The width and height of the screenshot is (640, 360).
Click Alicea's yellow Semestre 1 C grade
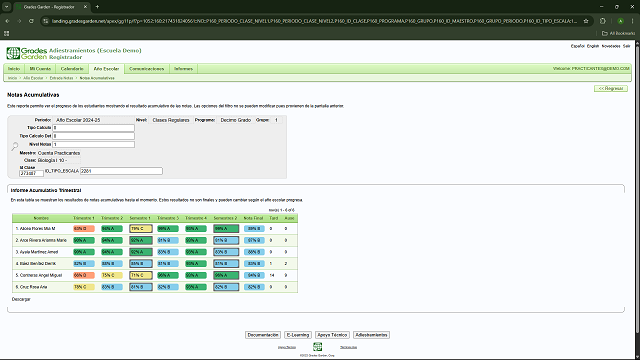click(141, 229)
